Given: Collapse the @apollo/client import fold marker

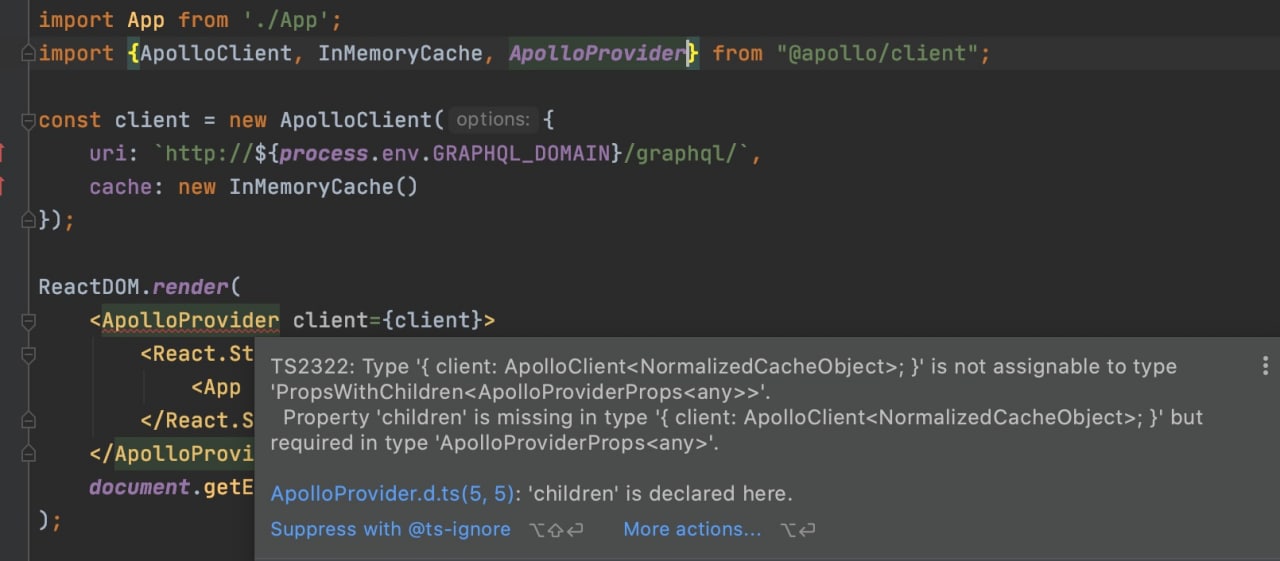Looking at the screenshot, I should [28, 54].
